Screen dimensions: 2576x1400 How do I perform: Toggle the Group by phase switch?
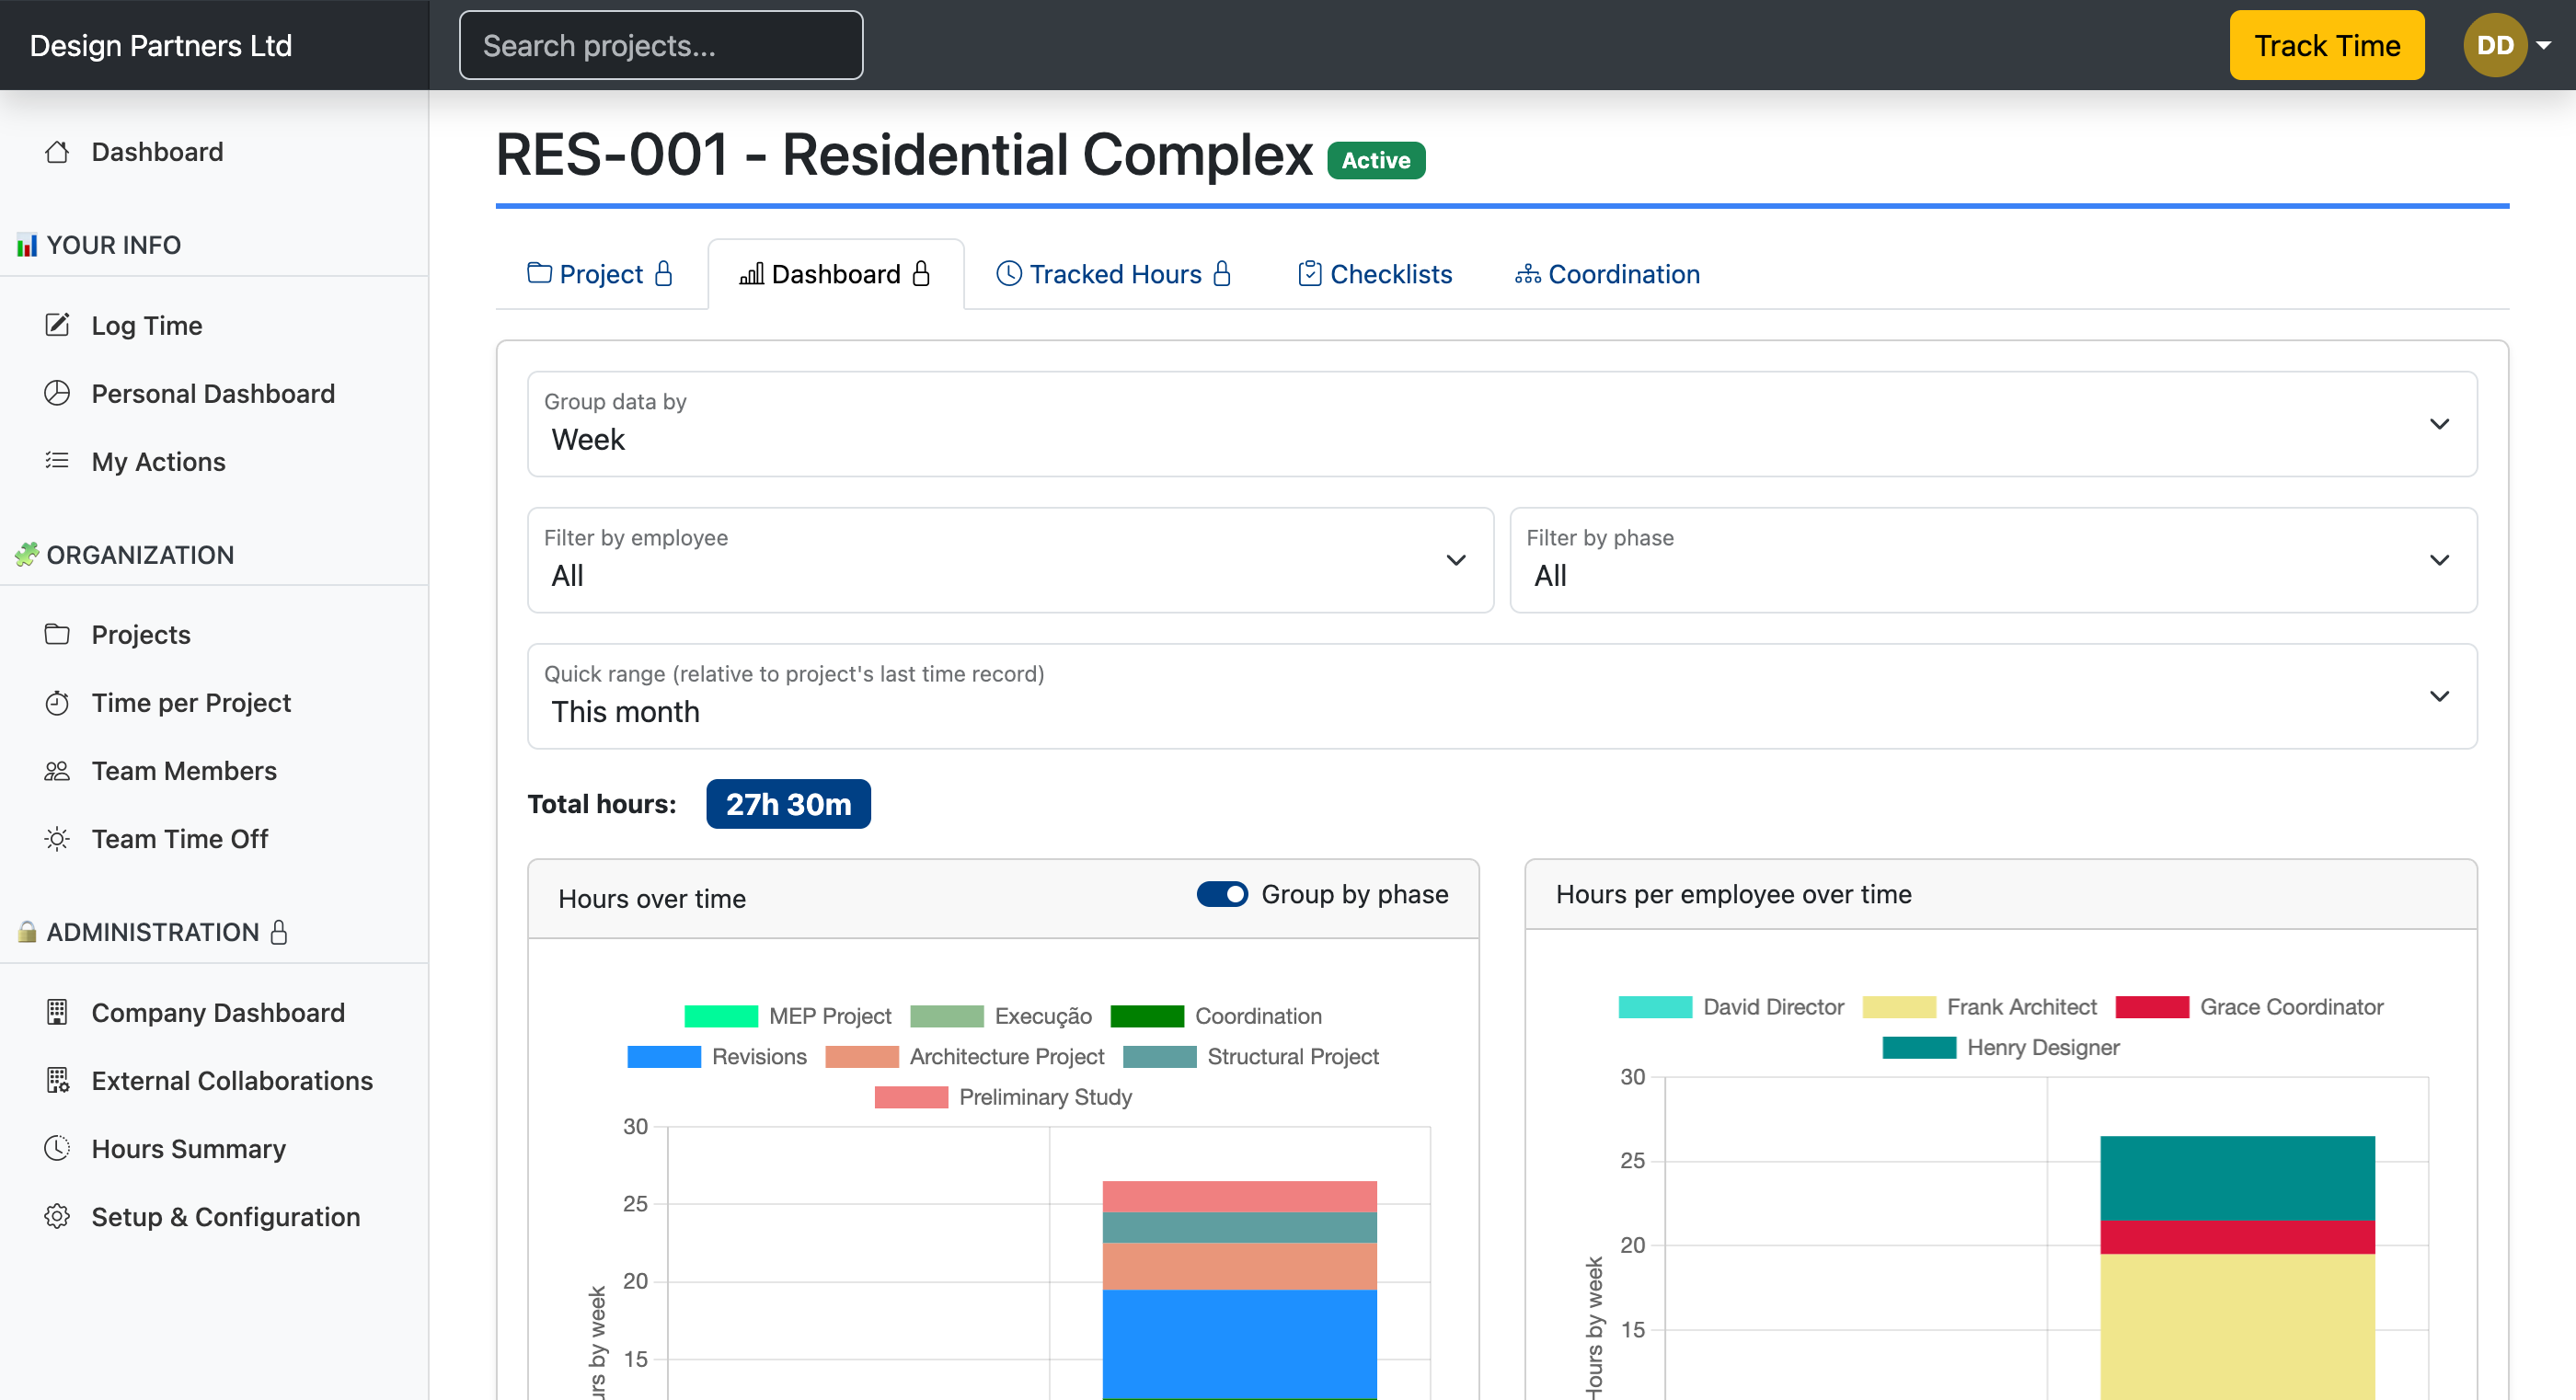tap(1222, 894)
